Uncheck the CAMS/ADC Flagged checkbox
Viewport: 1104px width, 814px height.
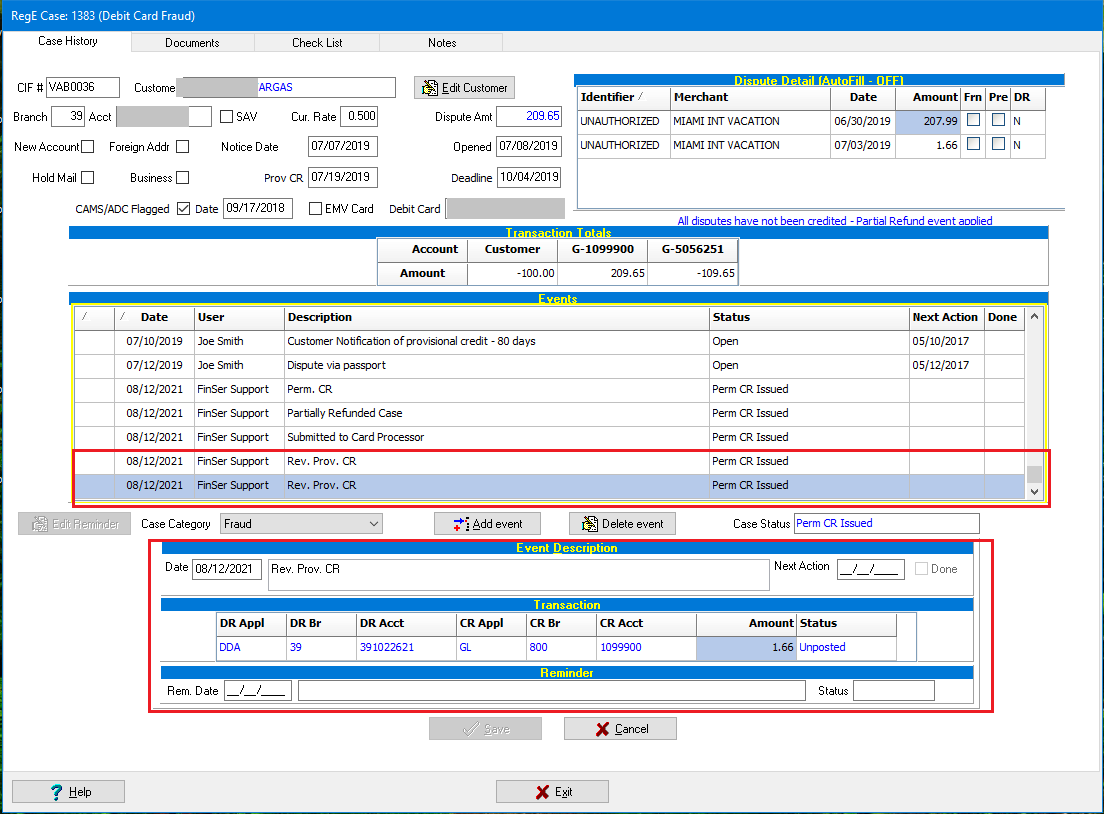tap(183, 208)
